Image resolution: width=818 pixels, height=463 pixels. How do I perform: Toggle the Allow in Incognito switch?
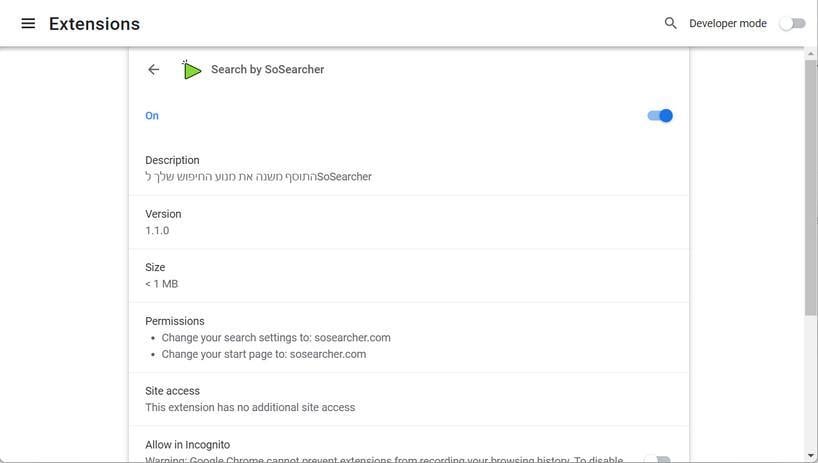(657, 460)
